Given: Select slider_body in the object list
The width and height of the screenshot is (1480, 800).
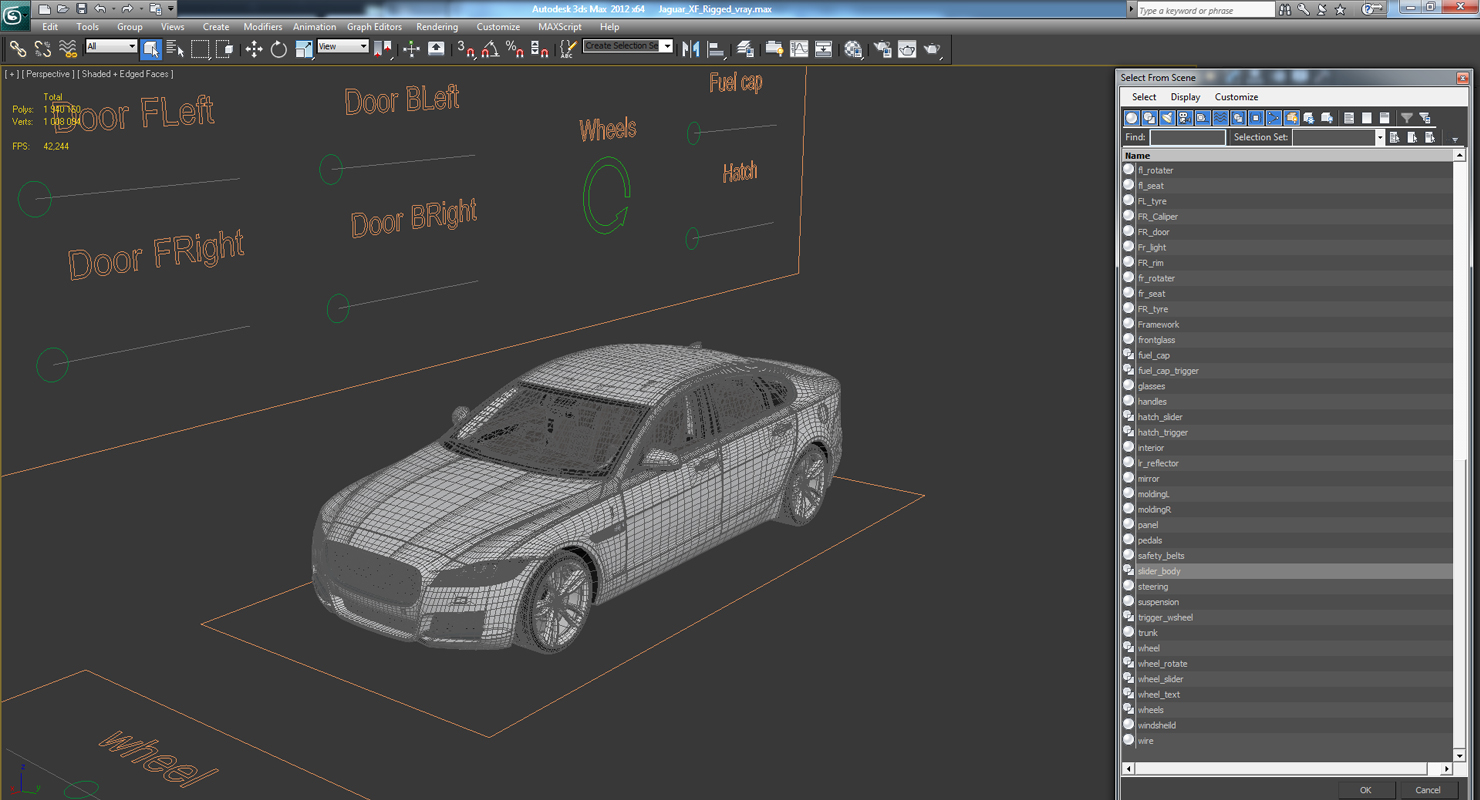Looking at the screenshot, I should 1287,571.
